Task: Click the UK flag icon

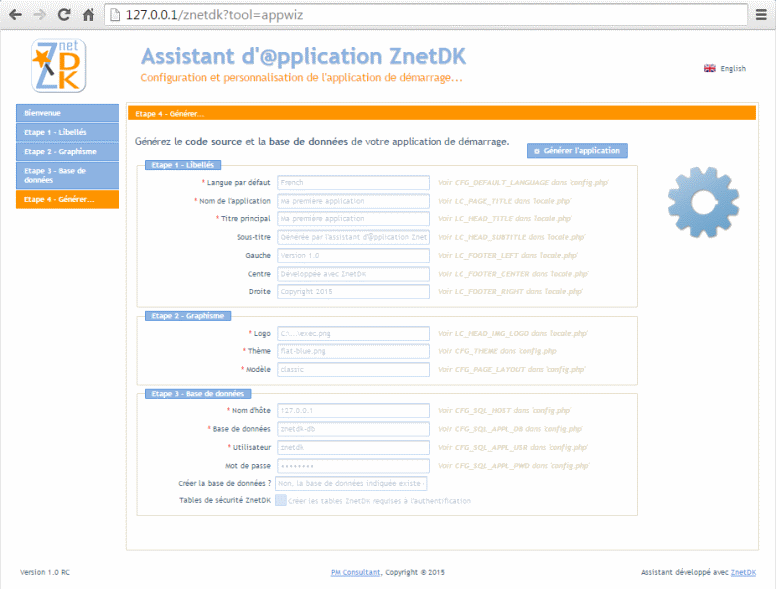Action: 710,68
